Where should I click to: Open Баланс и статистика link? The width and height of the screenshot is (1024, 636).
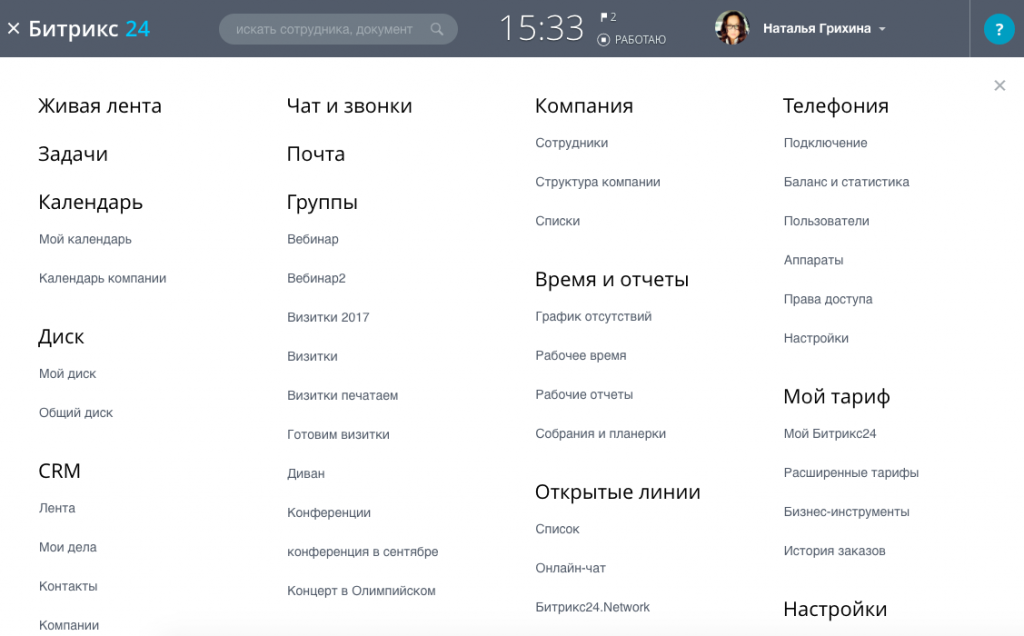point(846,182)
